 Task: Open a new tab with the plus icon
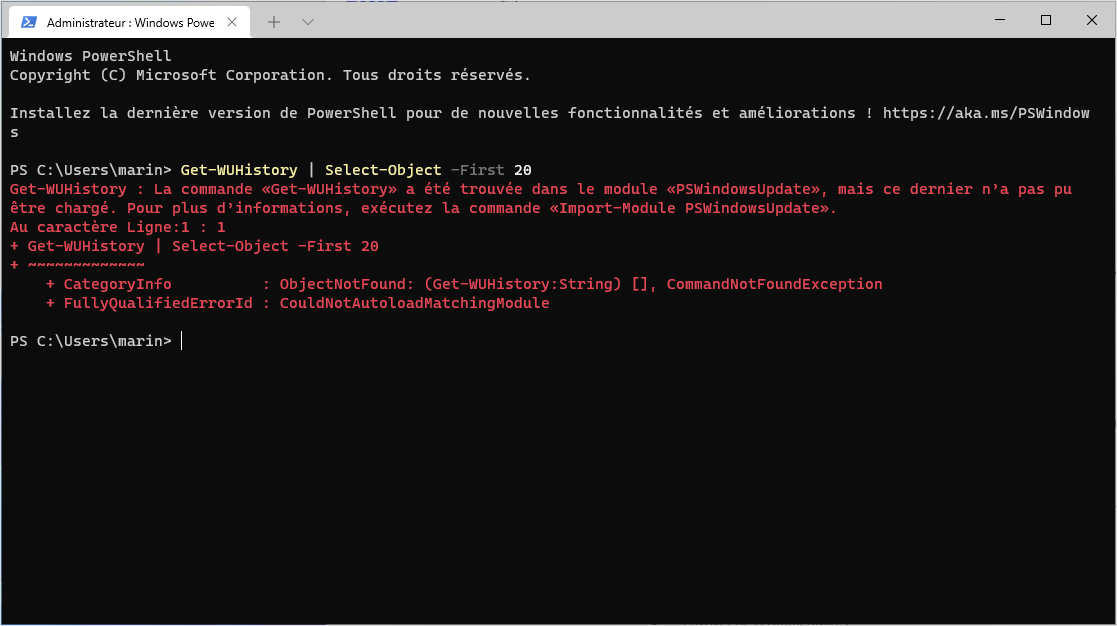click(x=274, y=22)
